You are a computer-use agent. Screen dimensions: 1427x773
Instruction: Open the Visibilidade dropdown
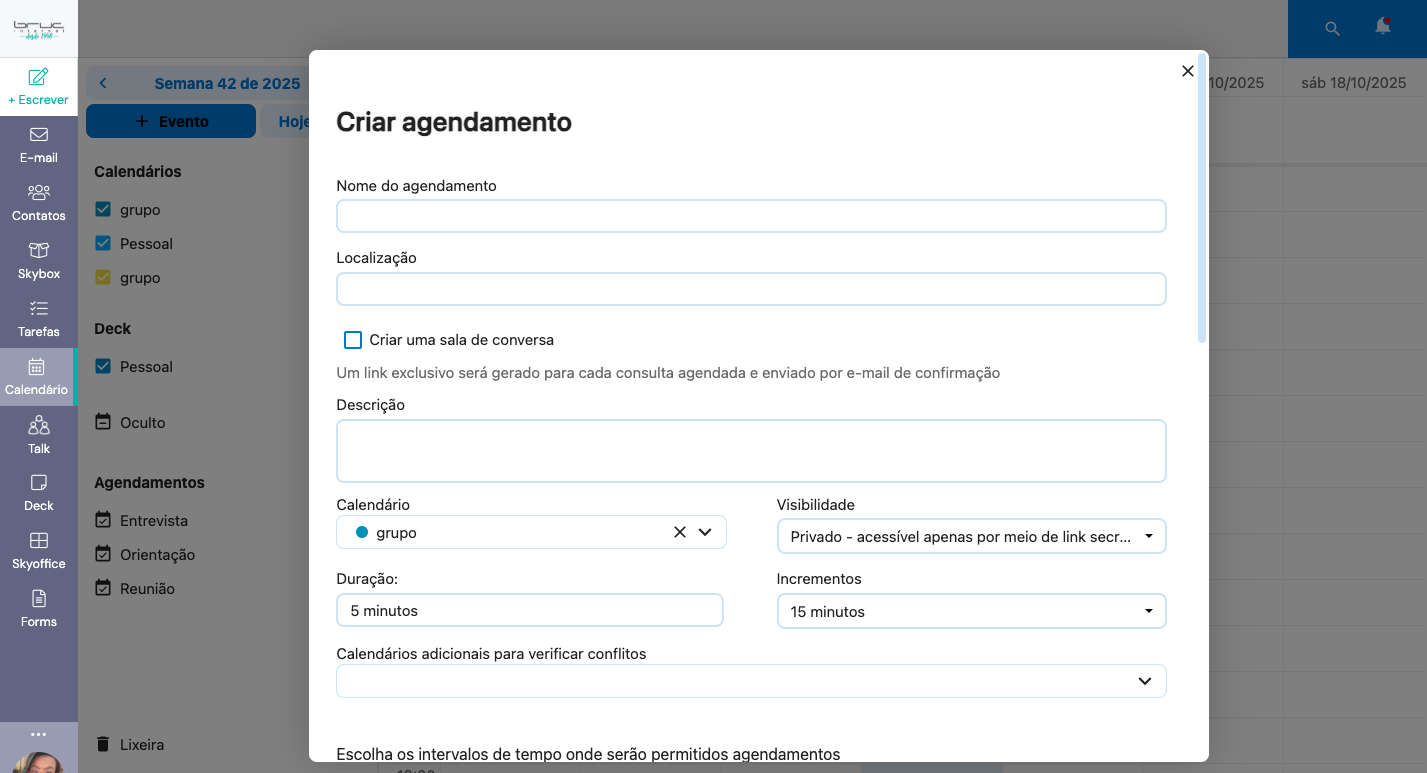971,537
